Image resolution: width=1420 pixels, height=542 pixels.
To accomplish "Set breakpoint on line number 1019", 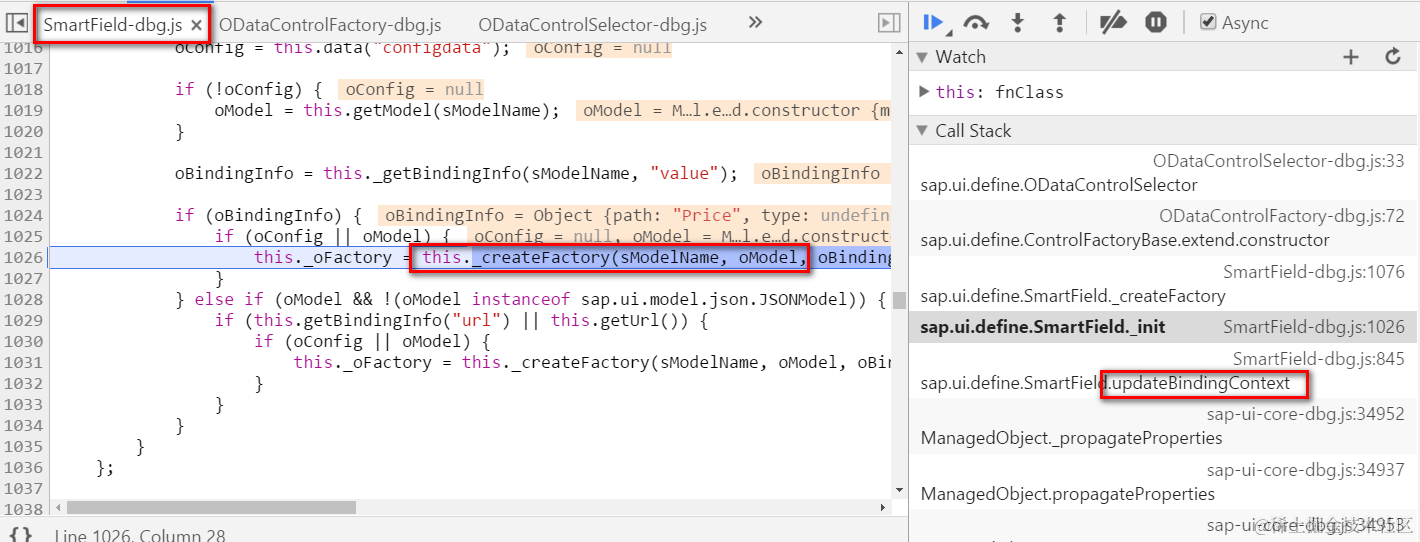I will [24, 110].
